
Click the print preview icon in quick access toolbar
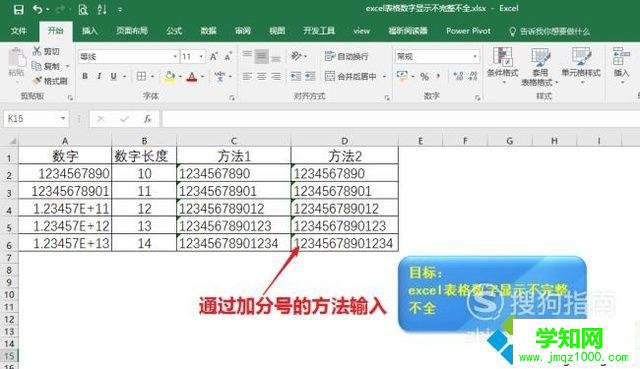83,9
